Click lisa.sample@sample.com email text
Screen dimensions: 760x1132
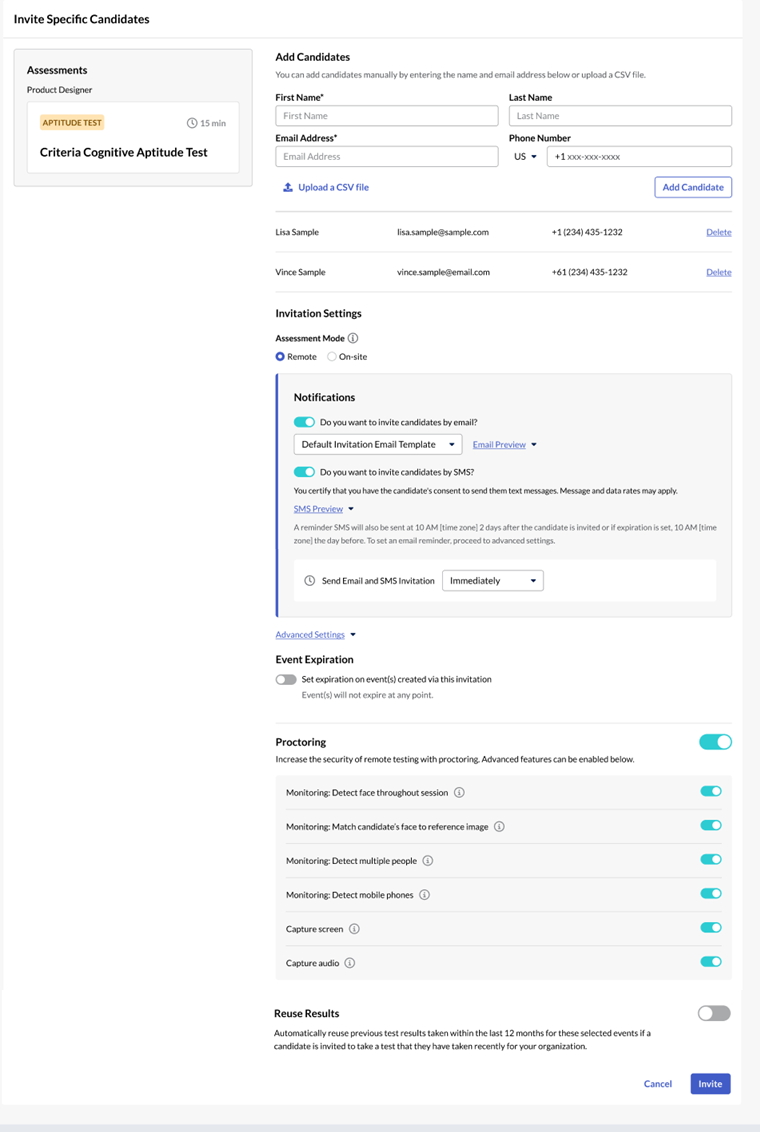pos(442,232)
